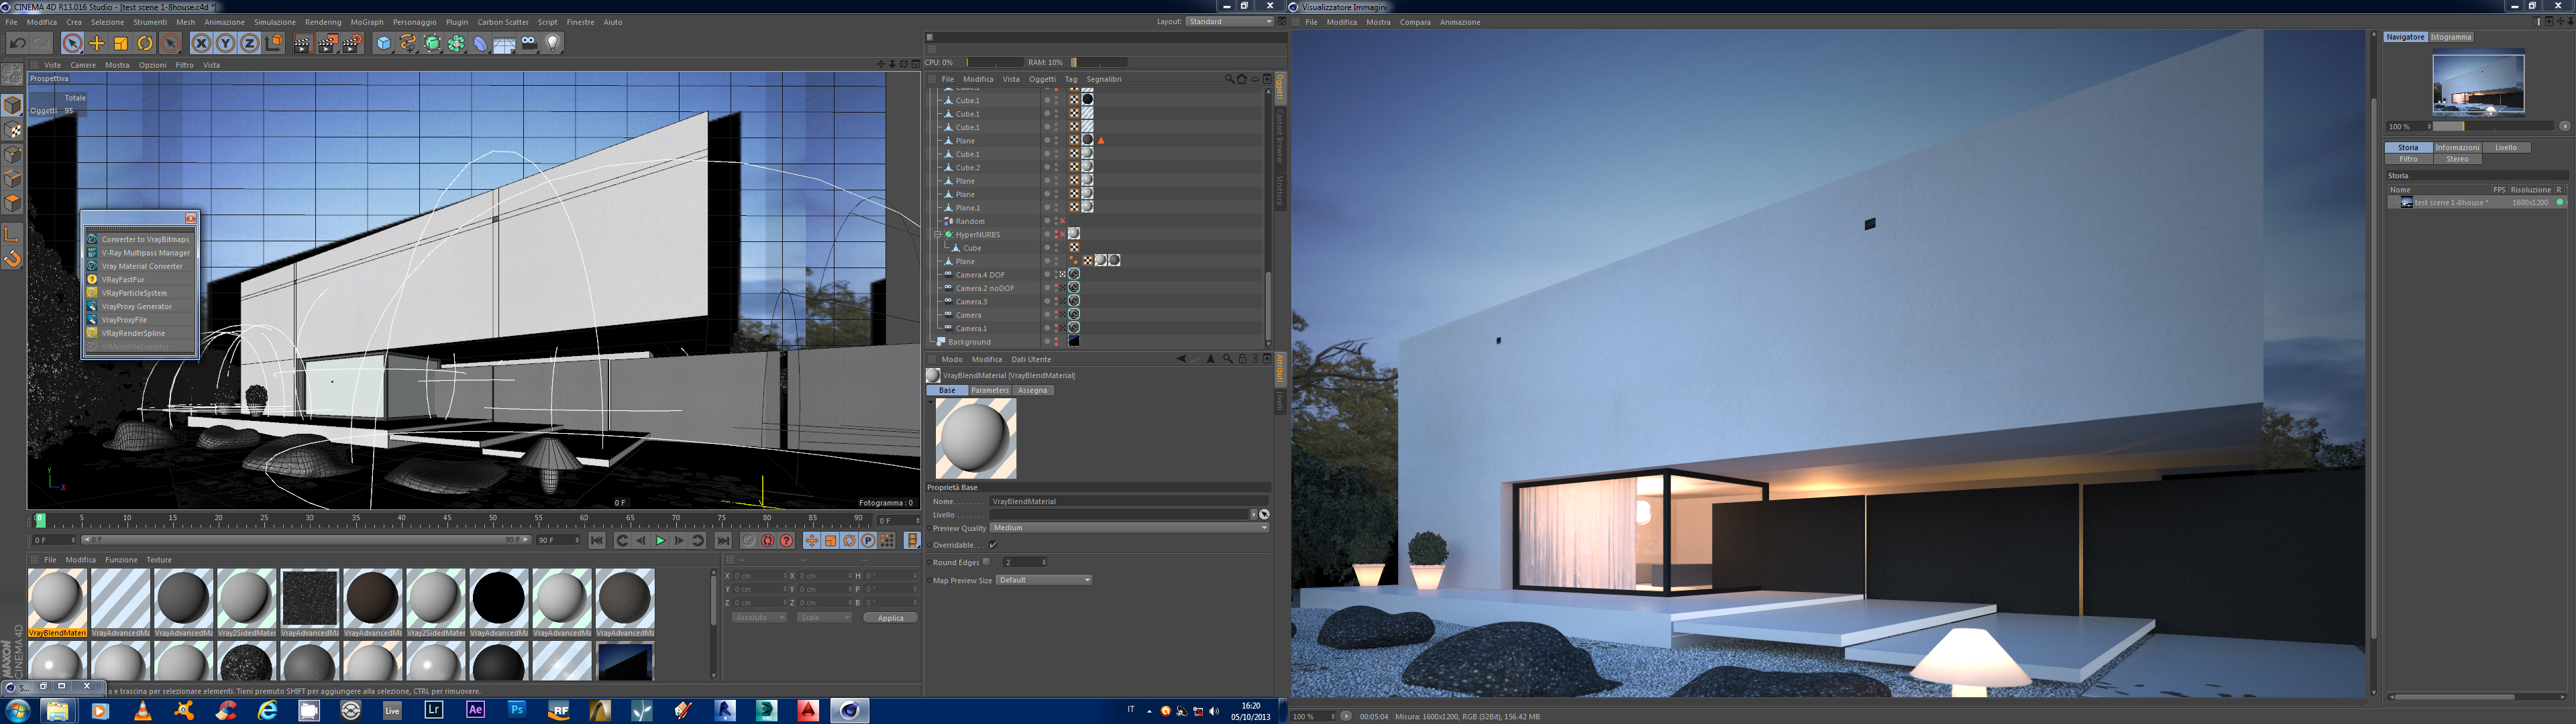2576x724 pixels.
Task: Select V-Ray Multipass Manager entry
Action: 145,253
